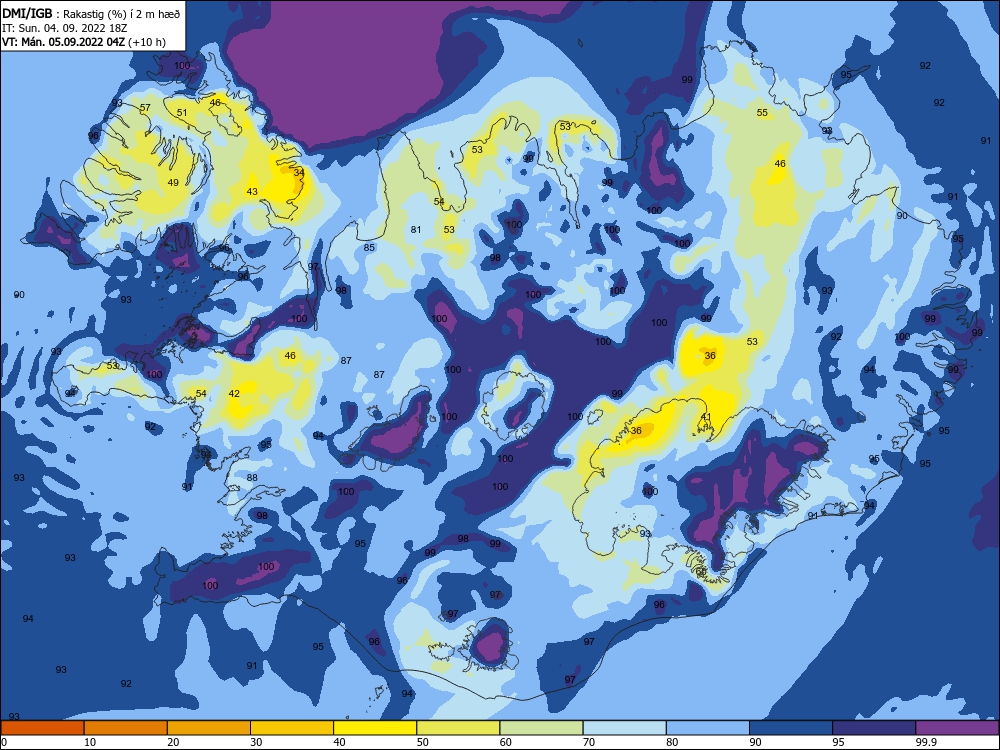
Task: Click the legend tick label '30'
Action: pyautogui.click(x=256, y=742)
